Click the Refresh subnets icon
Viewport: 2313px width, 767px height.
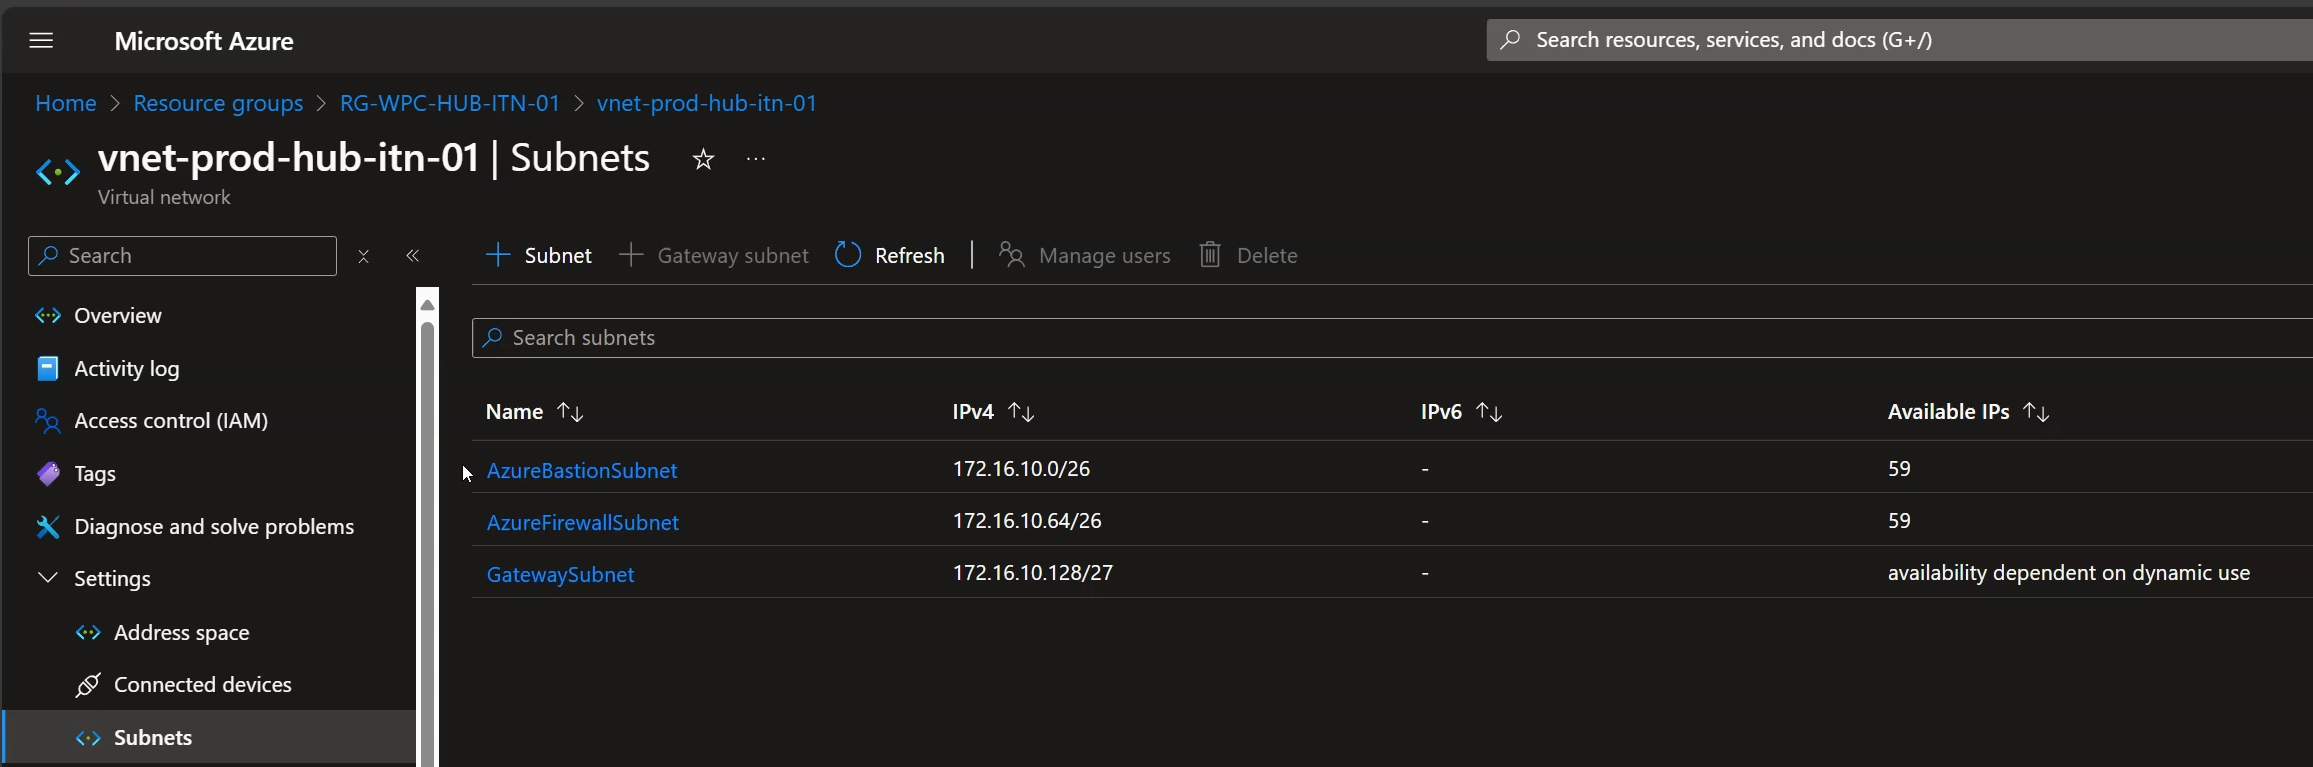pyautogui.click(x=848, y=255)
